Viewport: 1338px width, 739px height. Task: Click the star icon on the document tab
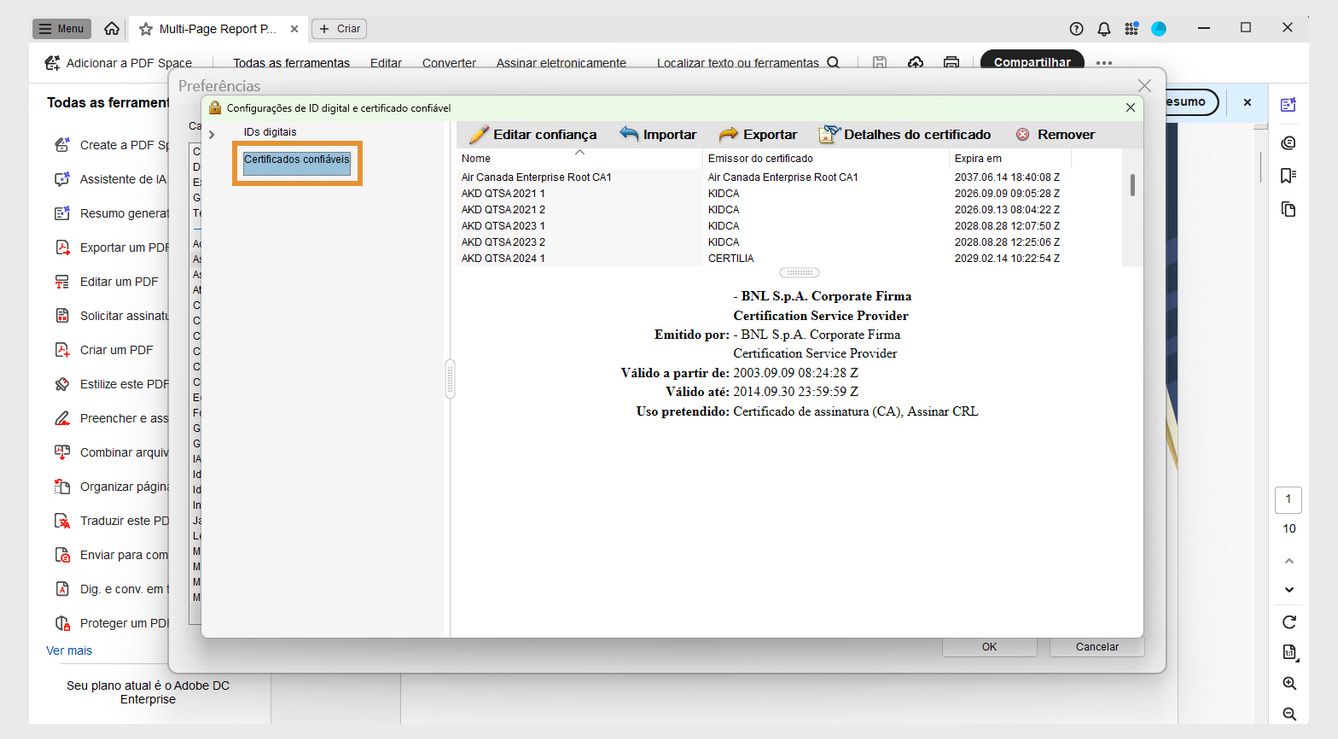[x=146, y=29]
